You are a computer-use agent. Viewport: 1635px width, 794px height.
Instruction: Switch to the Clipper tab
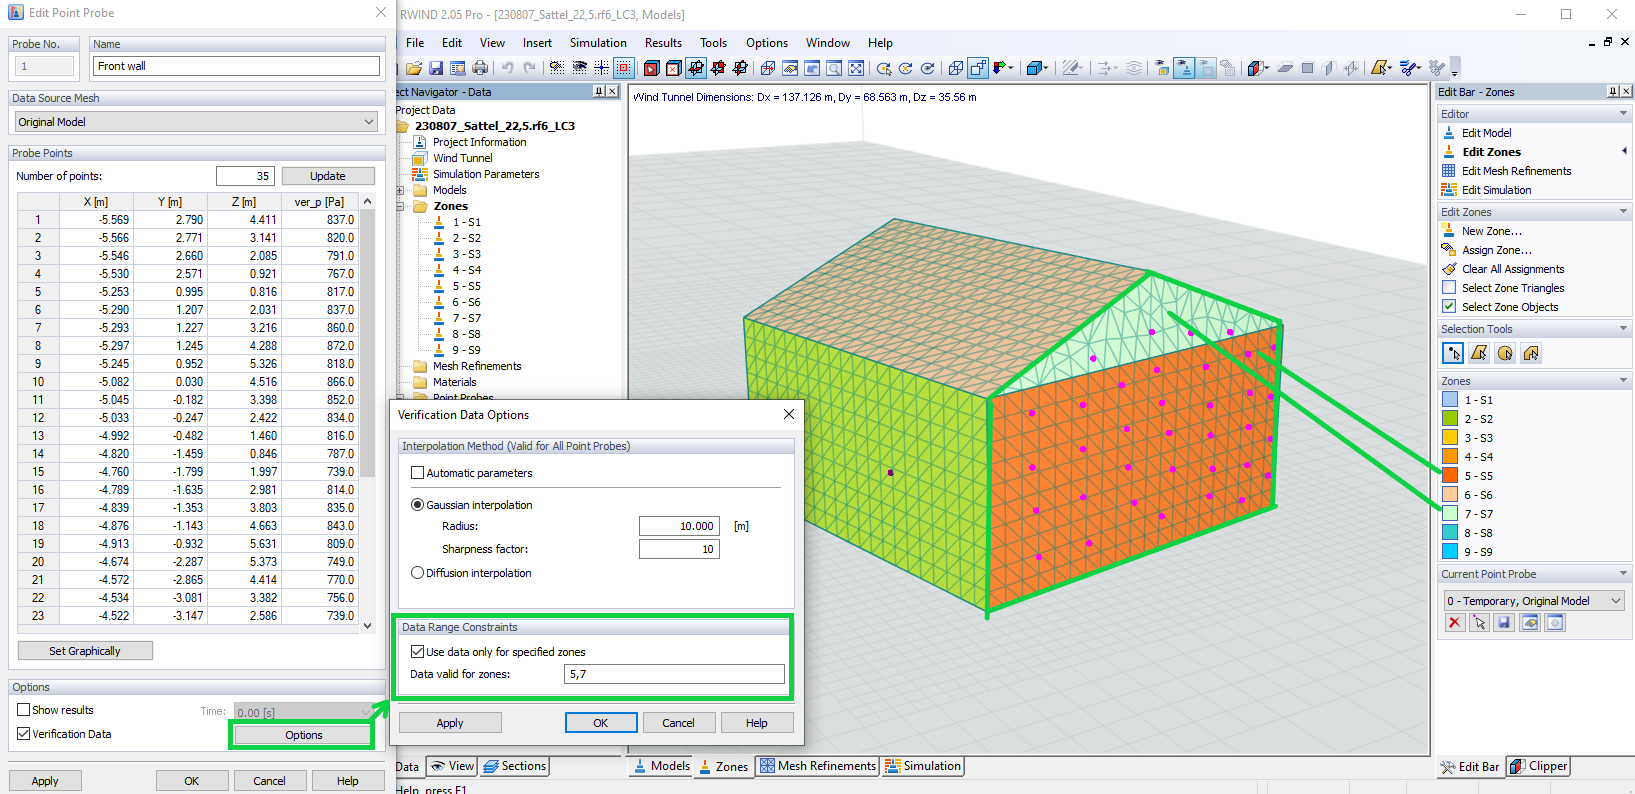pyautogui.click(x=1538, y=767)
